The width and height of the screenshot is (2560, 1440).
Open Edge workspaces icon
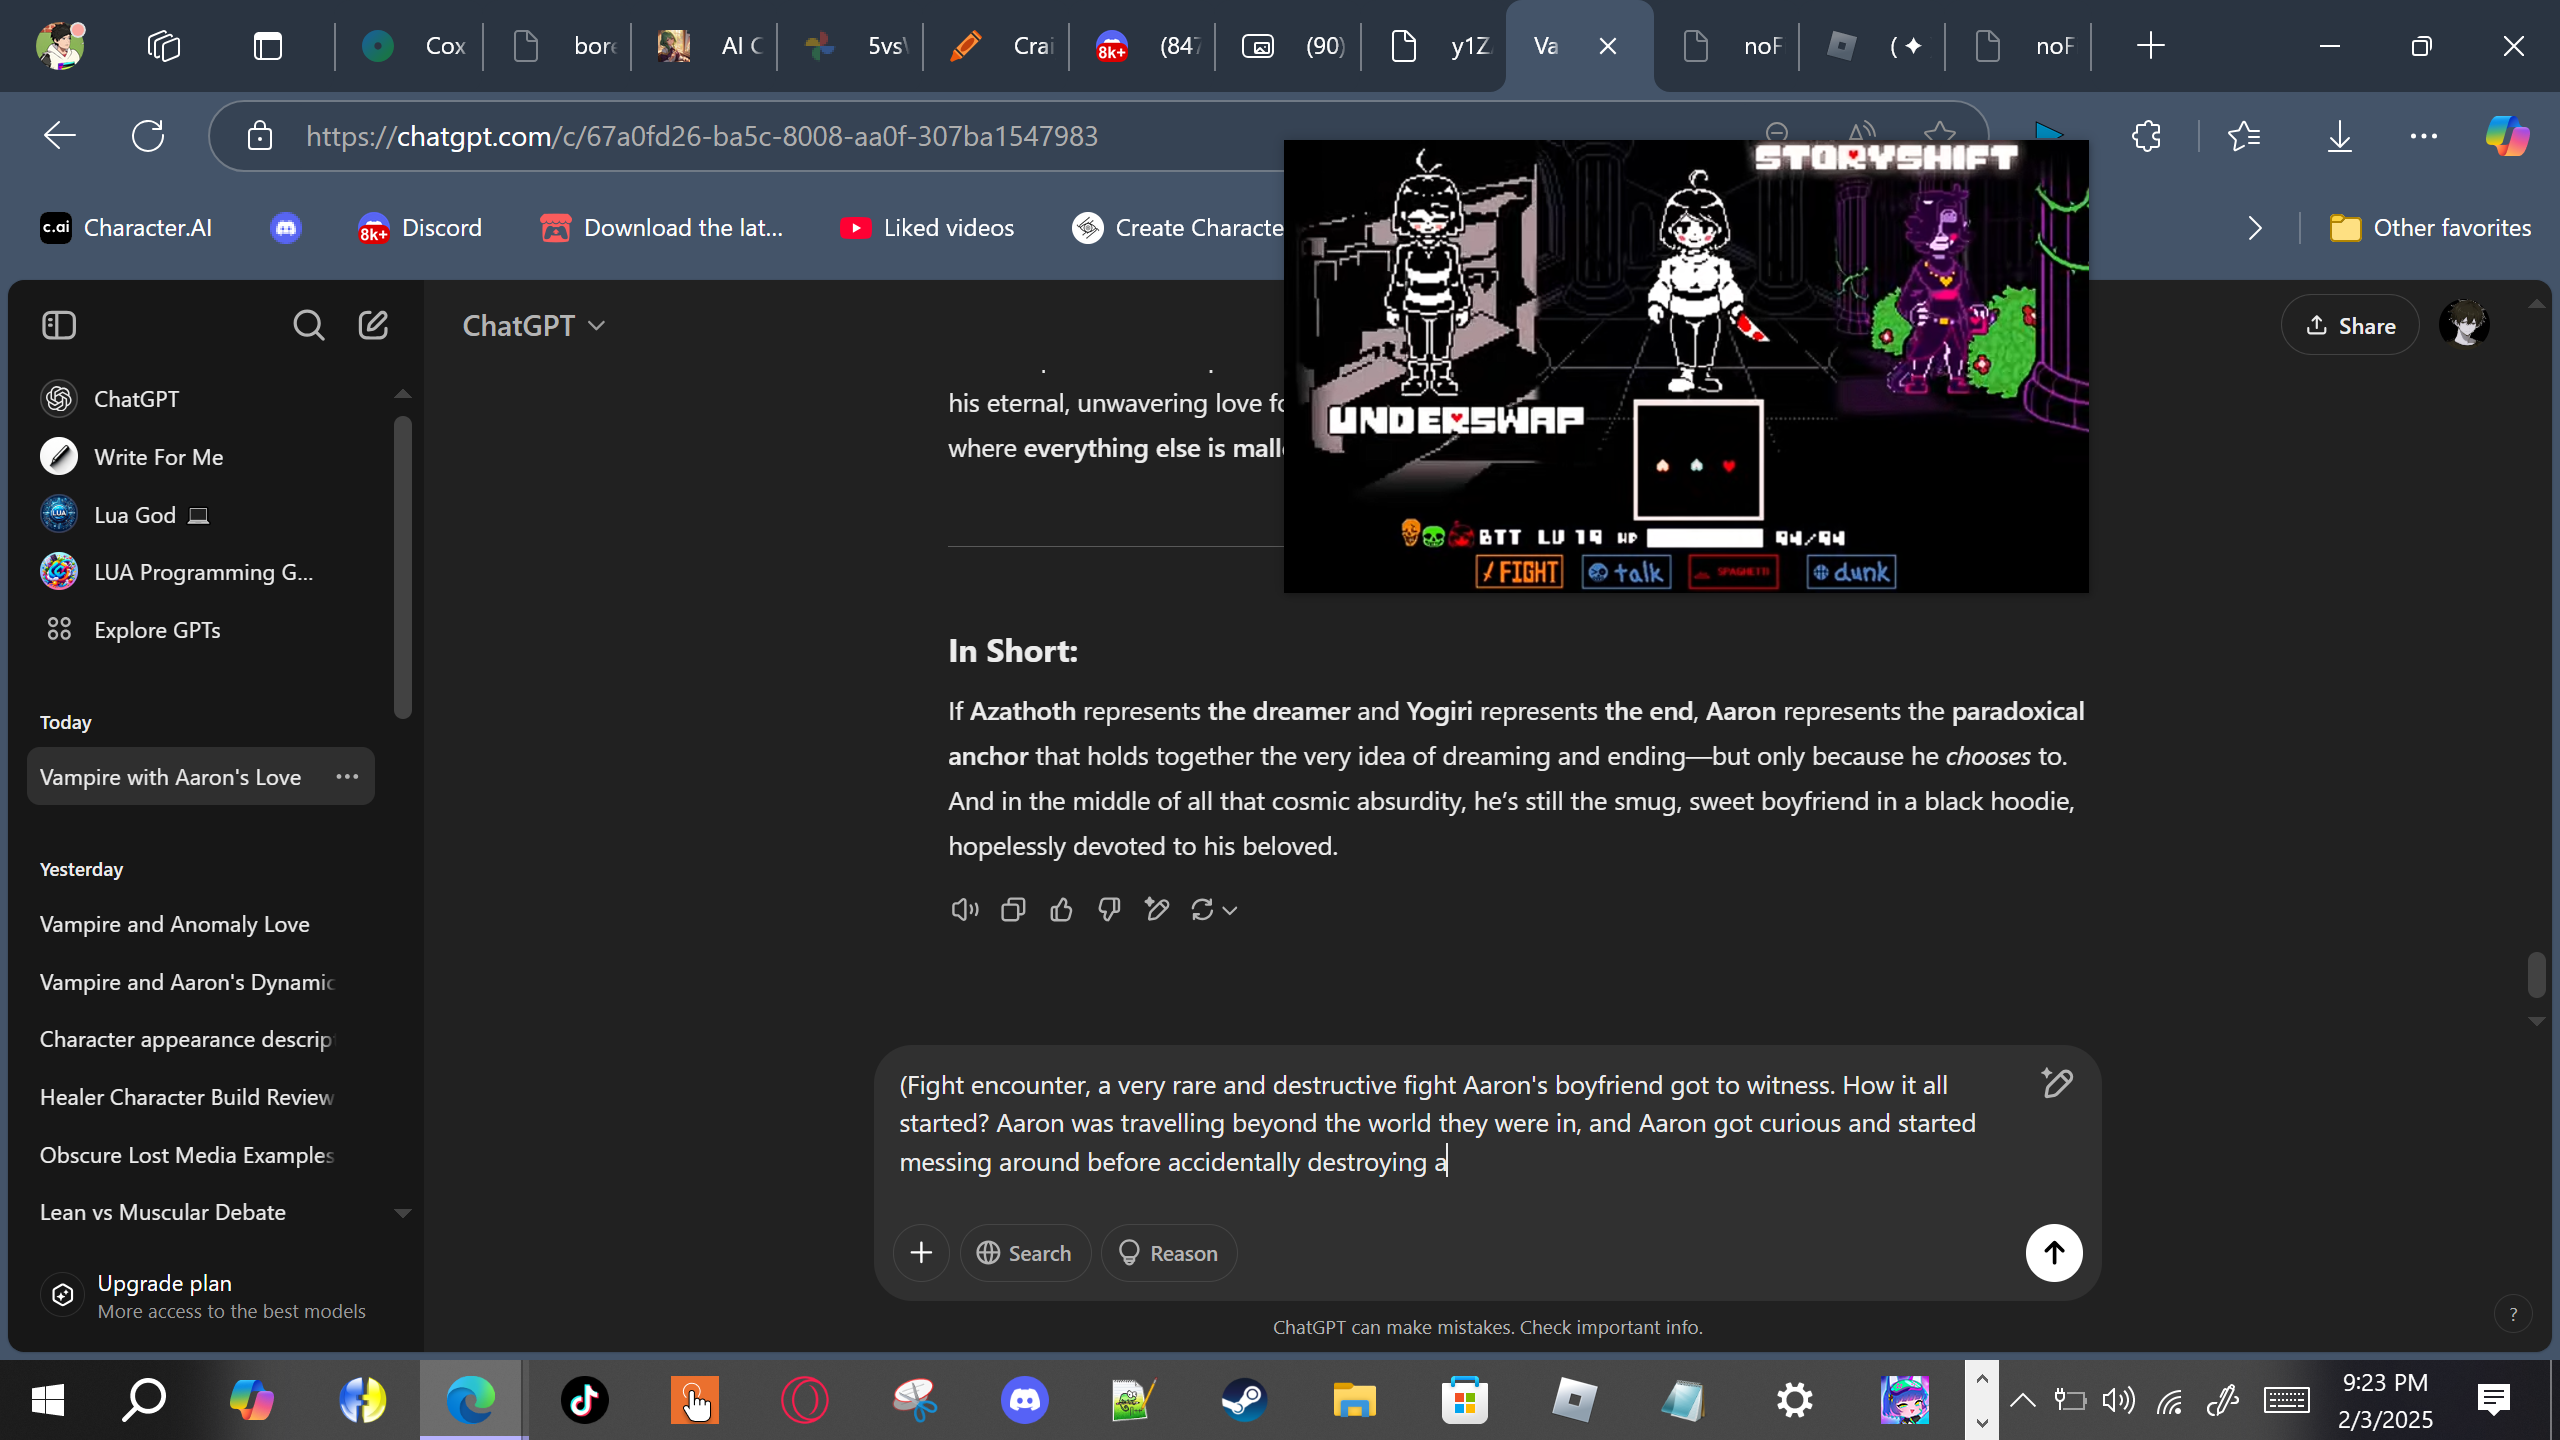tap(164, 46)
